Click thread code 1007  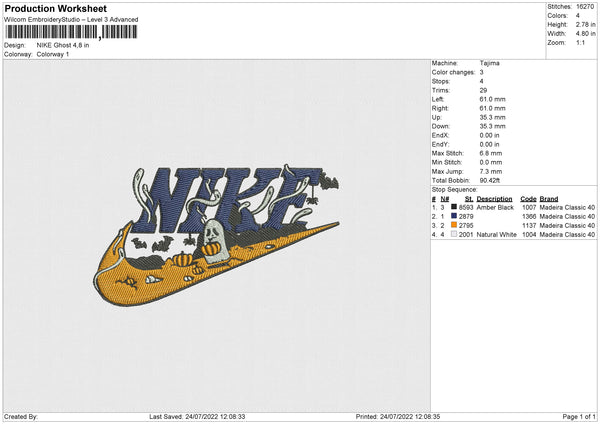(529, 207)
